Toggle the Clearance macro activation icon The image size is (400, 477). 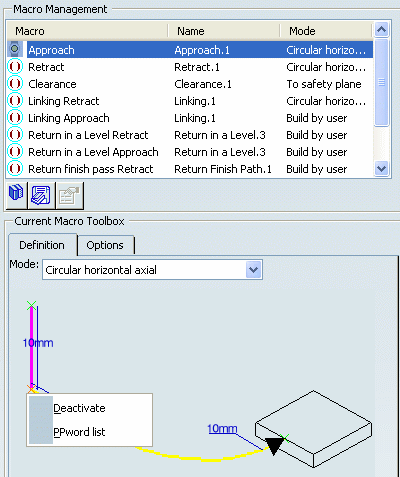tap(15, 84)
